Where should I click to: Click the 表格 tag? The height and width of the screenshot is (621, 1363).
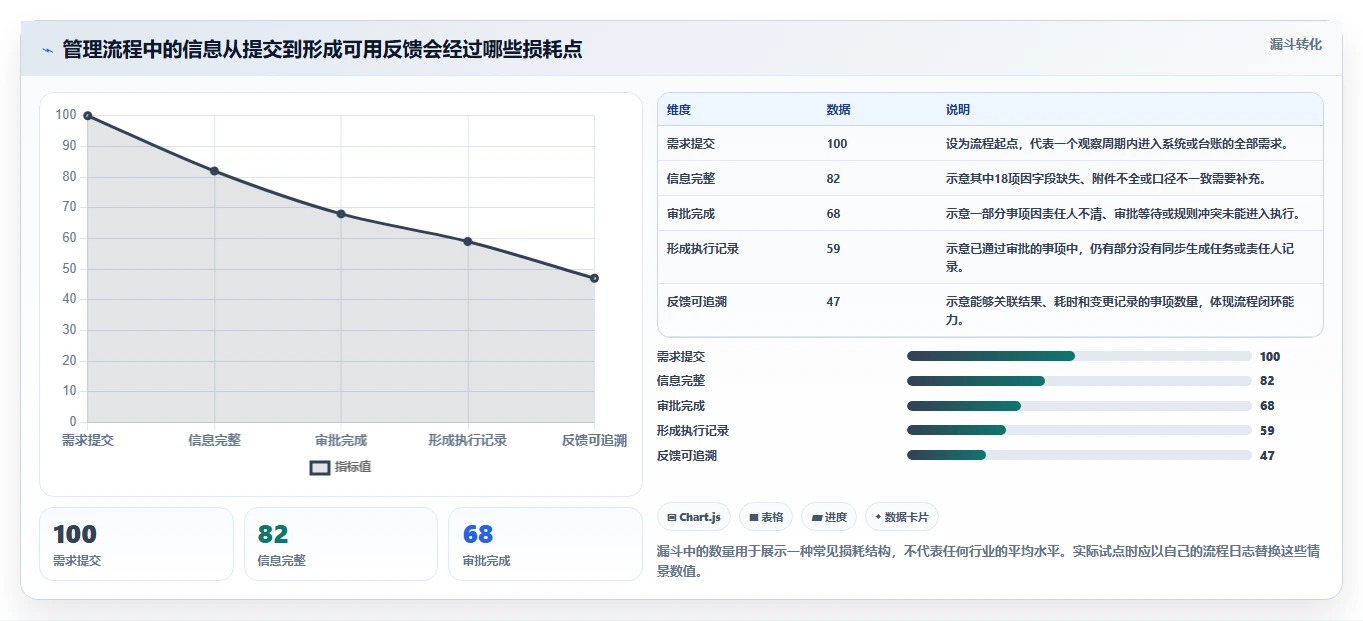pos(766,517)
